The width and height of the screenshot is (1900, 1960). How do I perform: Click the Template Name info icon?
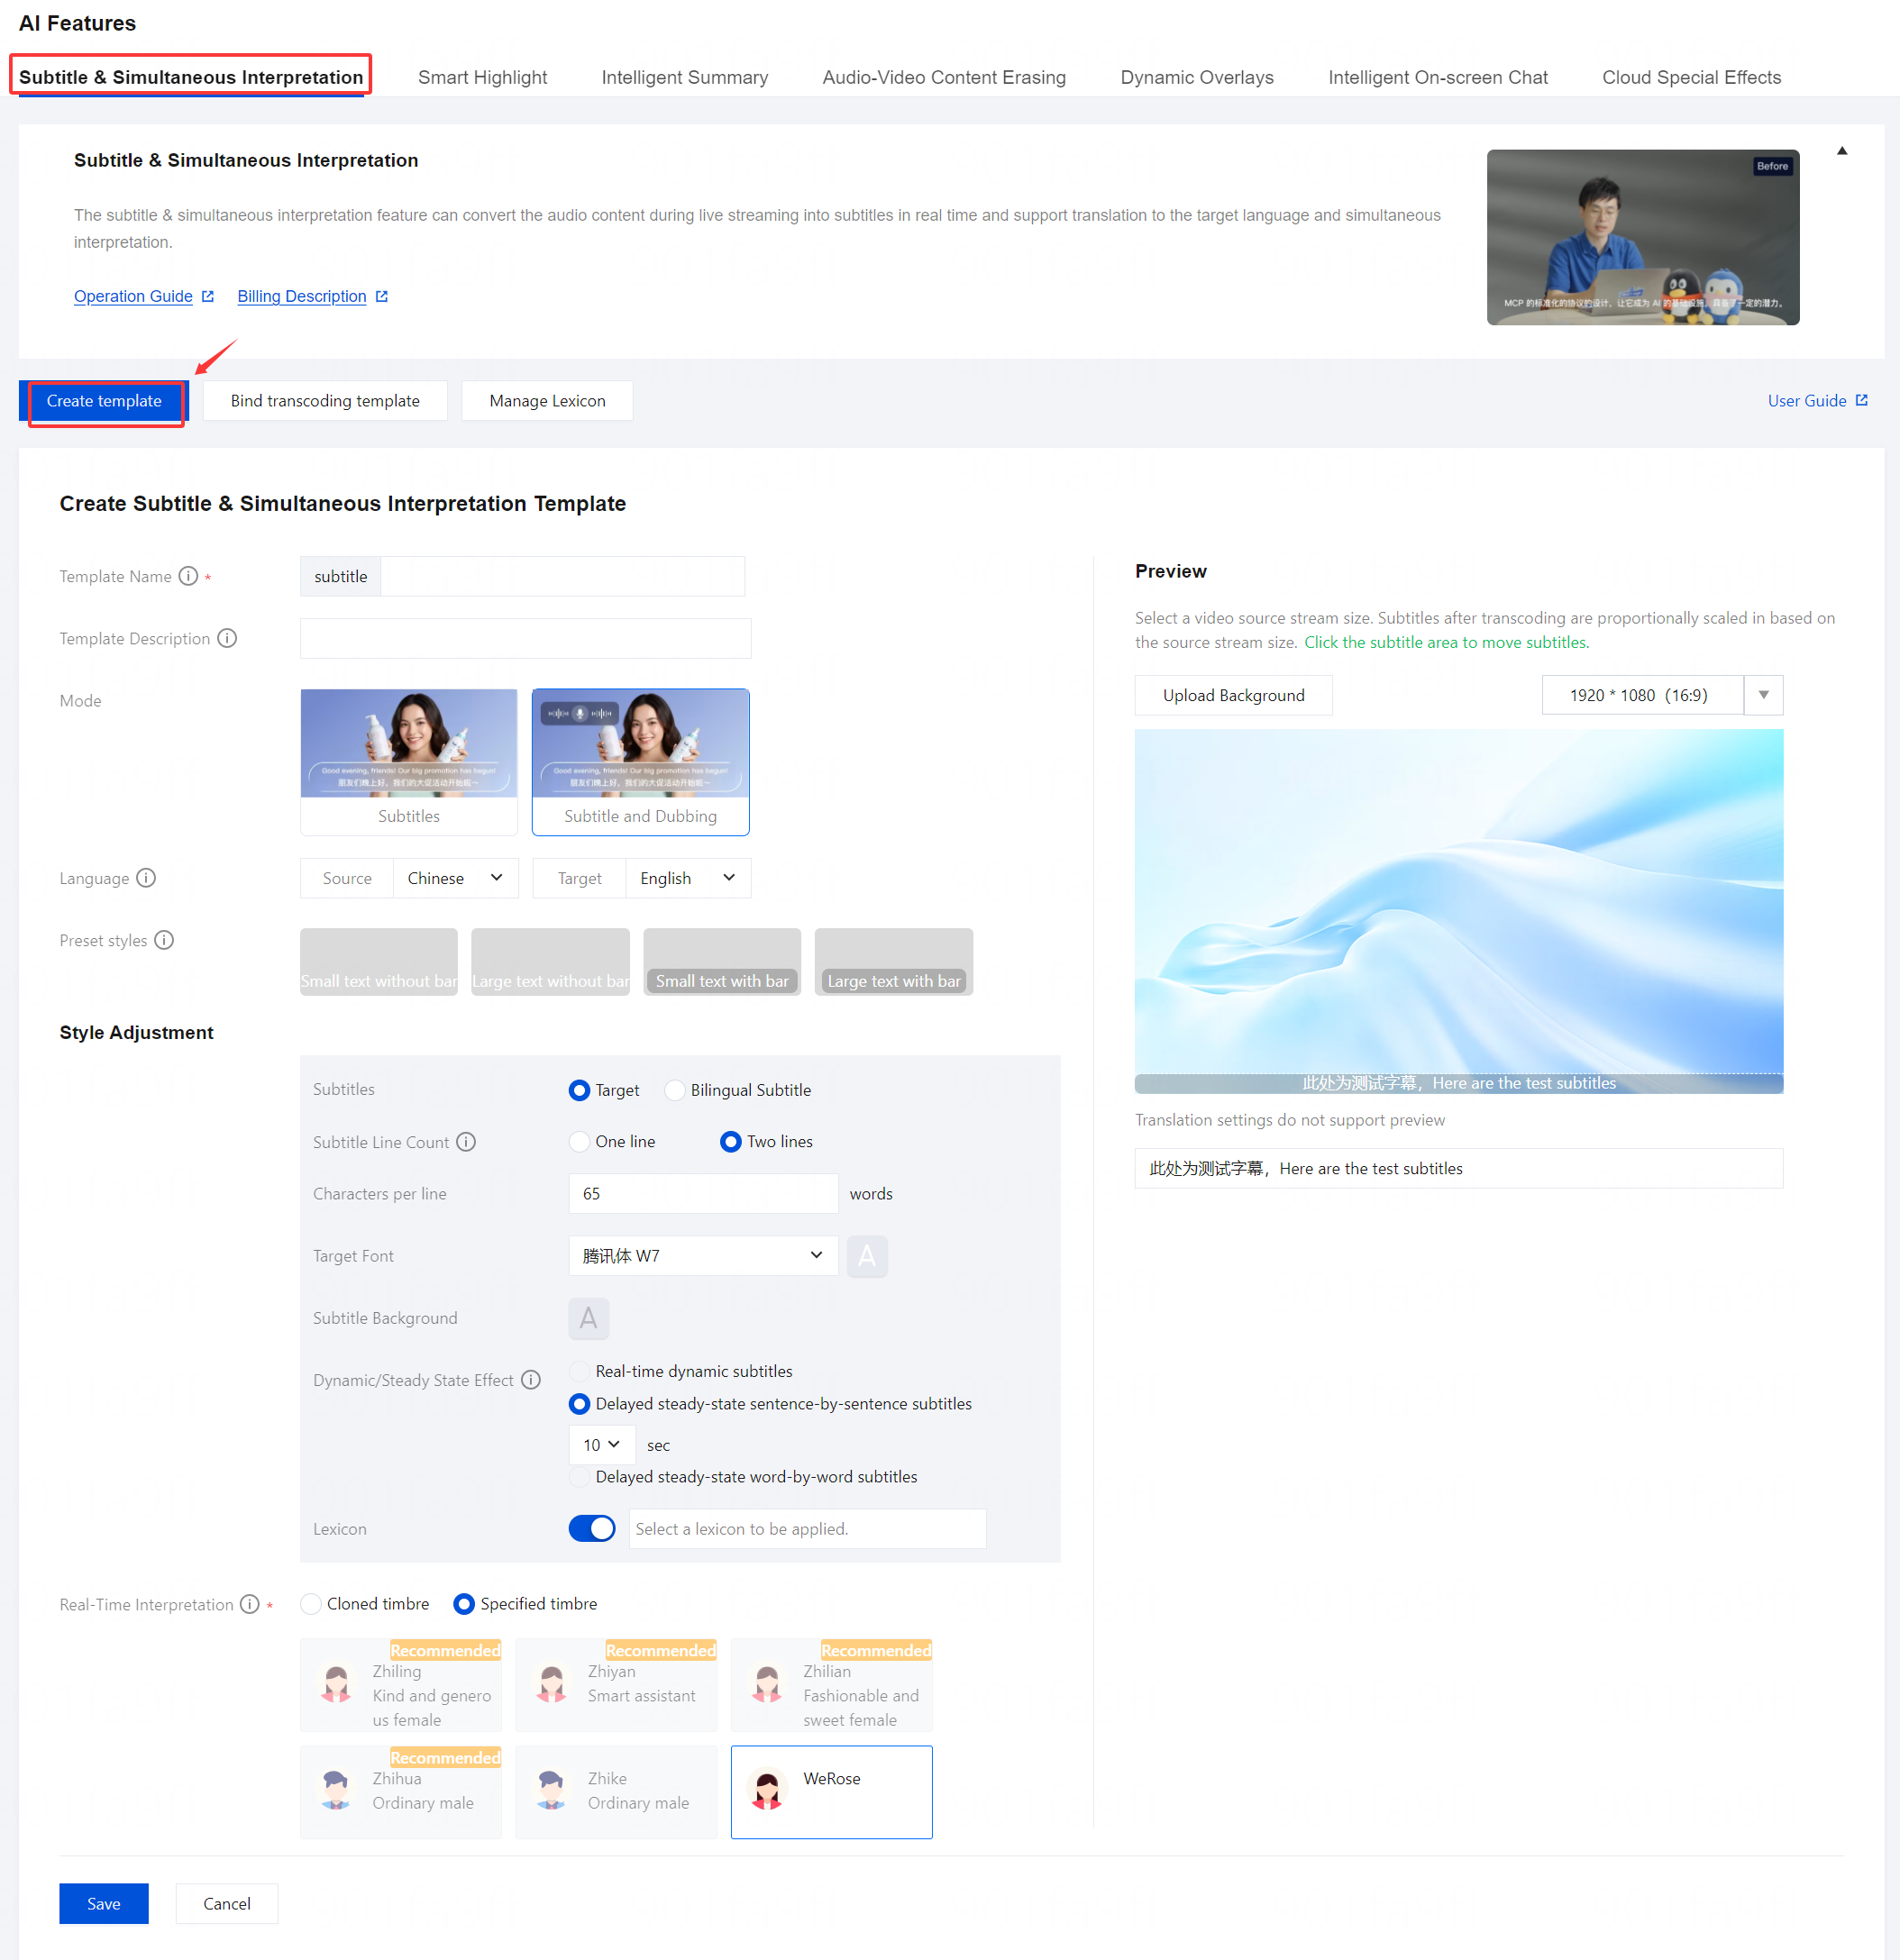(188, 576)
